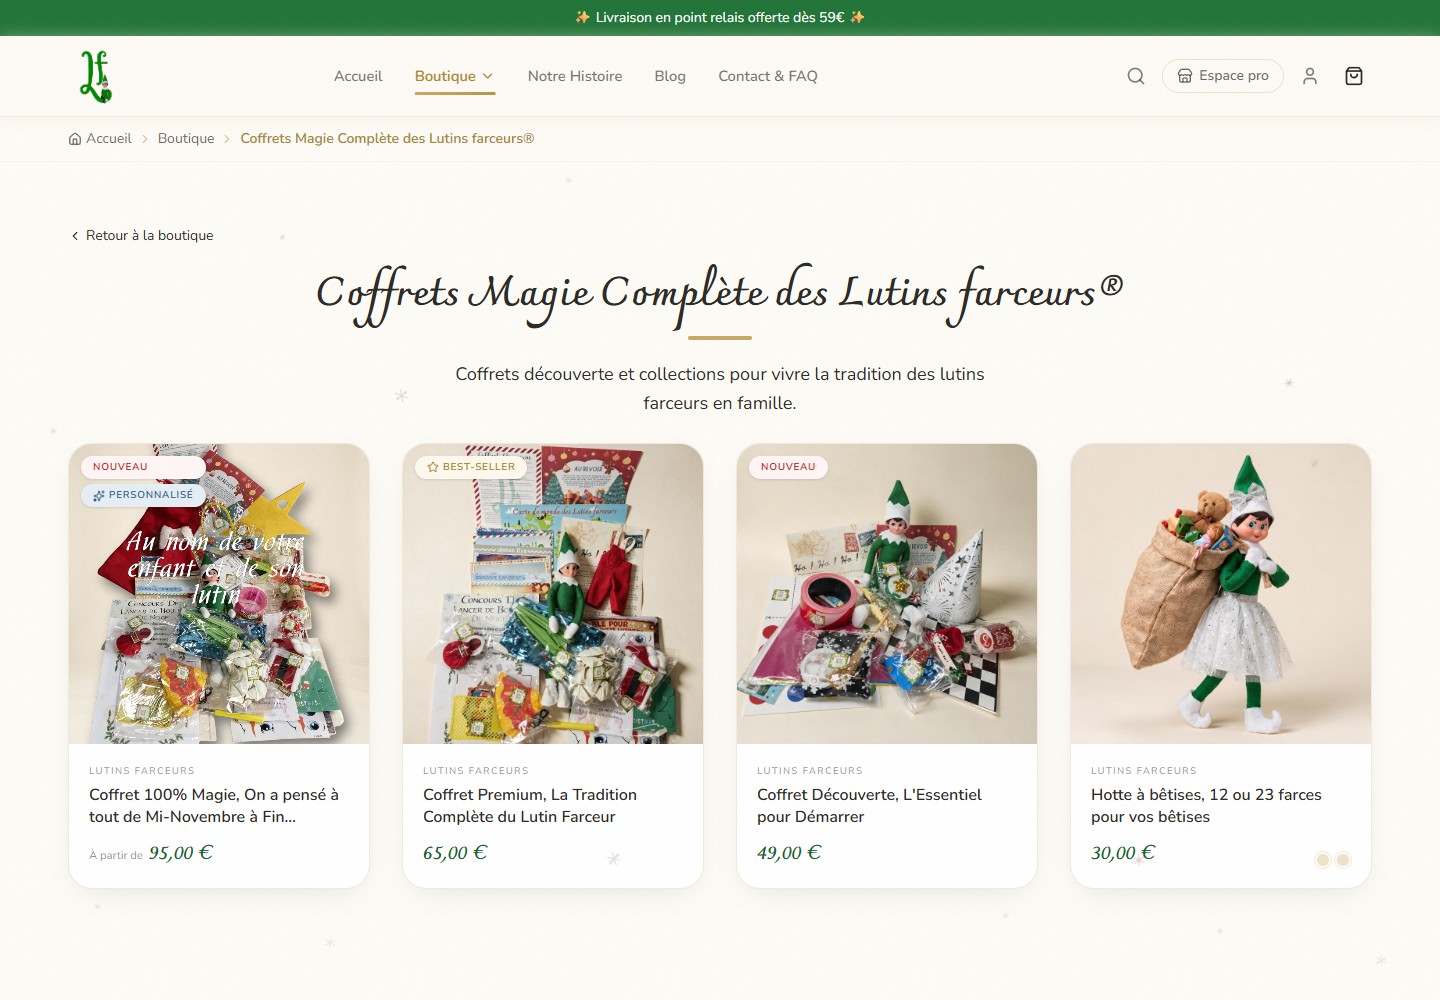Viewport: 1440px width, 1000px height.
Task: Click the Livraison en point relais banner text
Action: pyautogui.click(x=720, y=17)
